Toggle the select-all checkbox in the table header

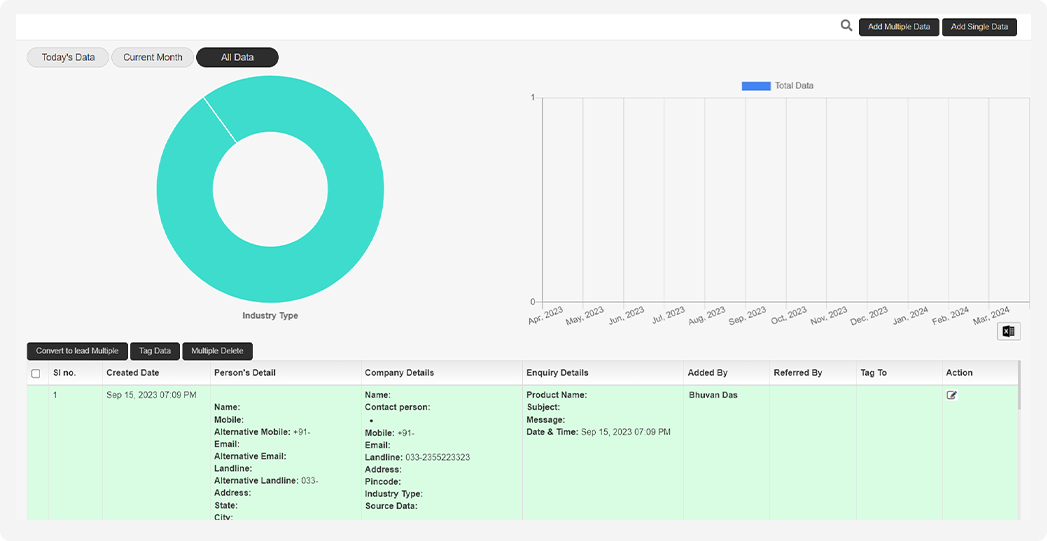(x=36, y=373)
